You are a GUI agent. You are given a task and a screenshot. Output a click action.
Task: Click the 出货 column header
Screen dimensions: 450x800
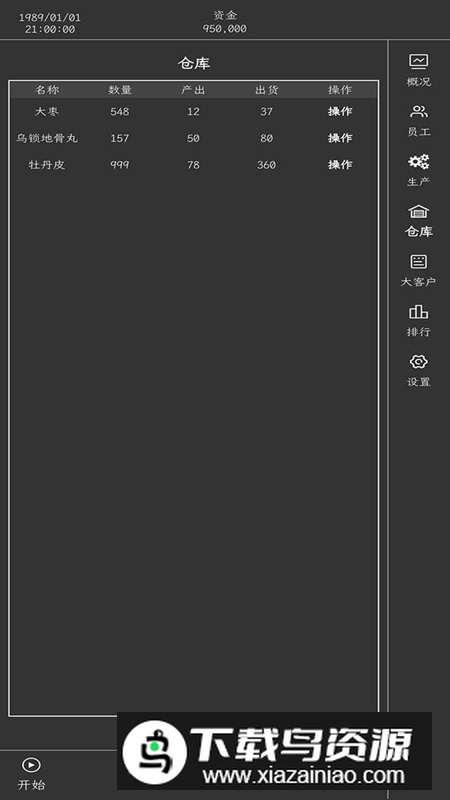pyautogui.click(x=266, y=90)
